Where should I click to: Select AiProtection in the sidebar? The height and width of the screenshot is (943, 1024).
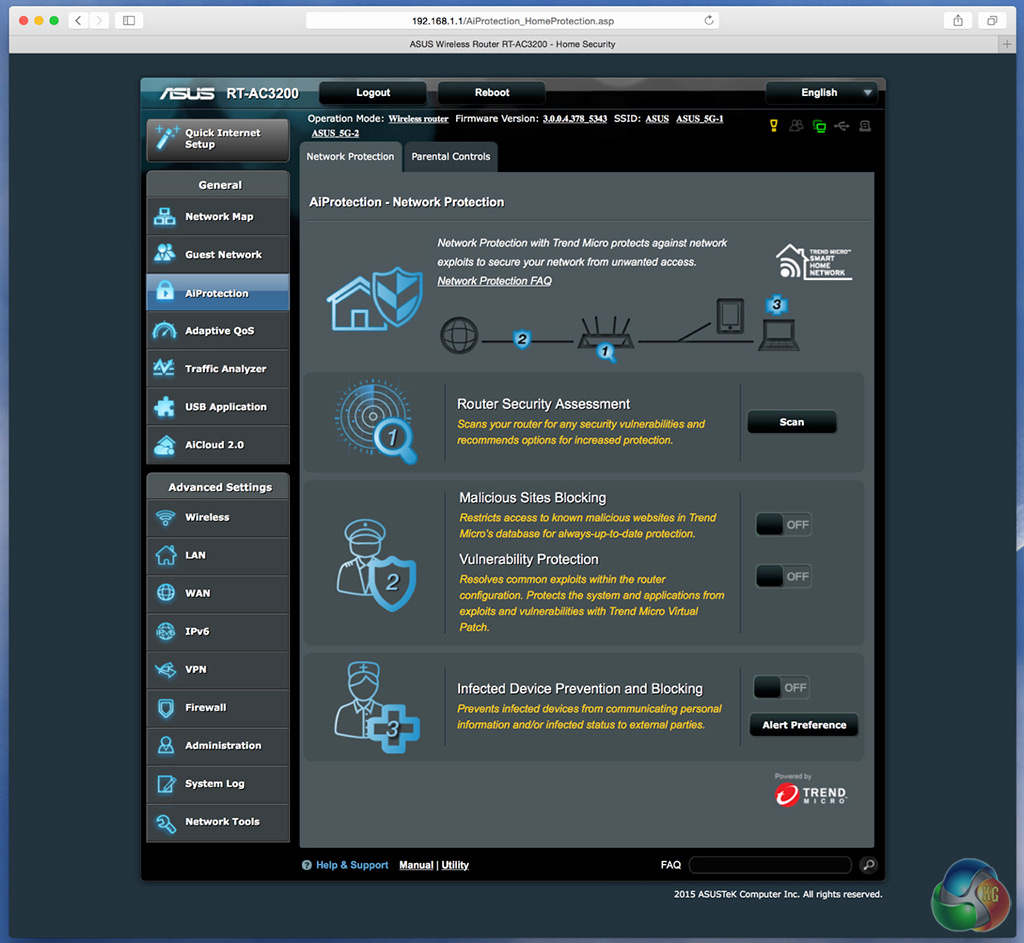point(218,293)
